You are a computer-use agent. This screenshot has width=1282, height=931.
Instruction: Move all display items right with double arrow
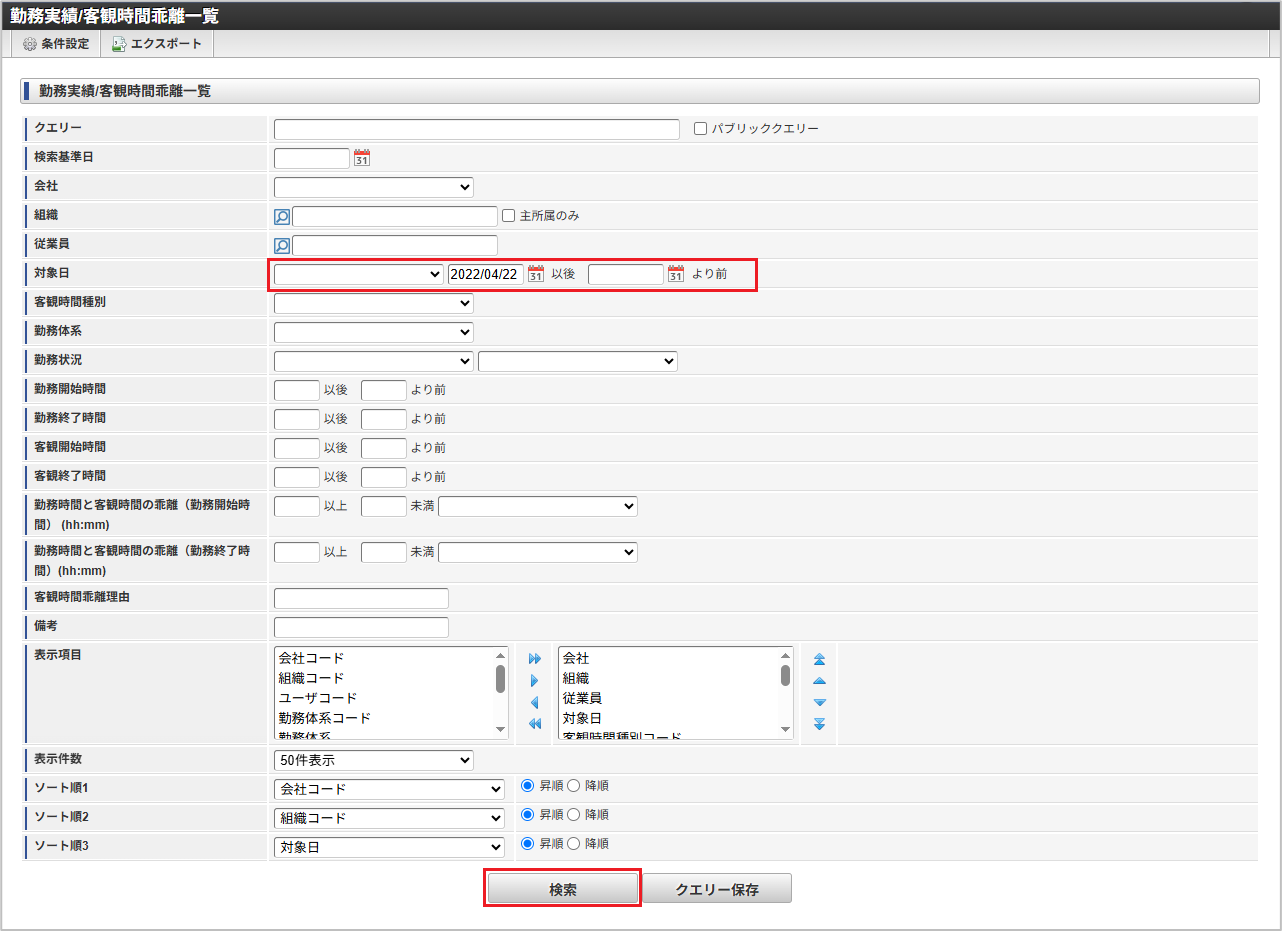click(x=535, y=659)
